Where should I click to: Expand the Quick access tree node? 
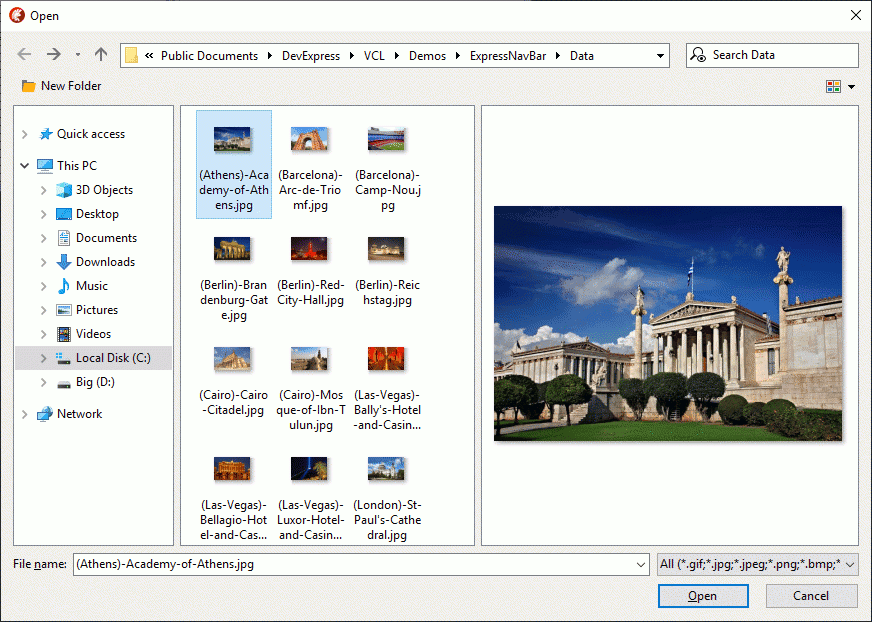pyautogui.click(x=25, y=134)
